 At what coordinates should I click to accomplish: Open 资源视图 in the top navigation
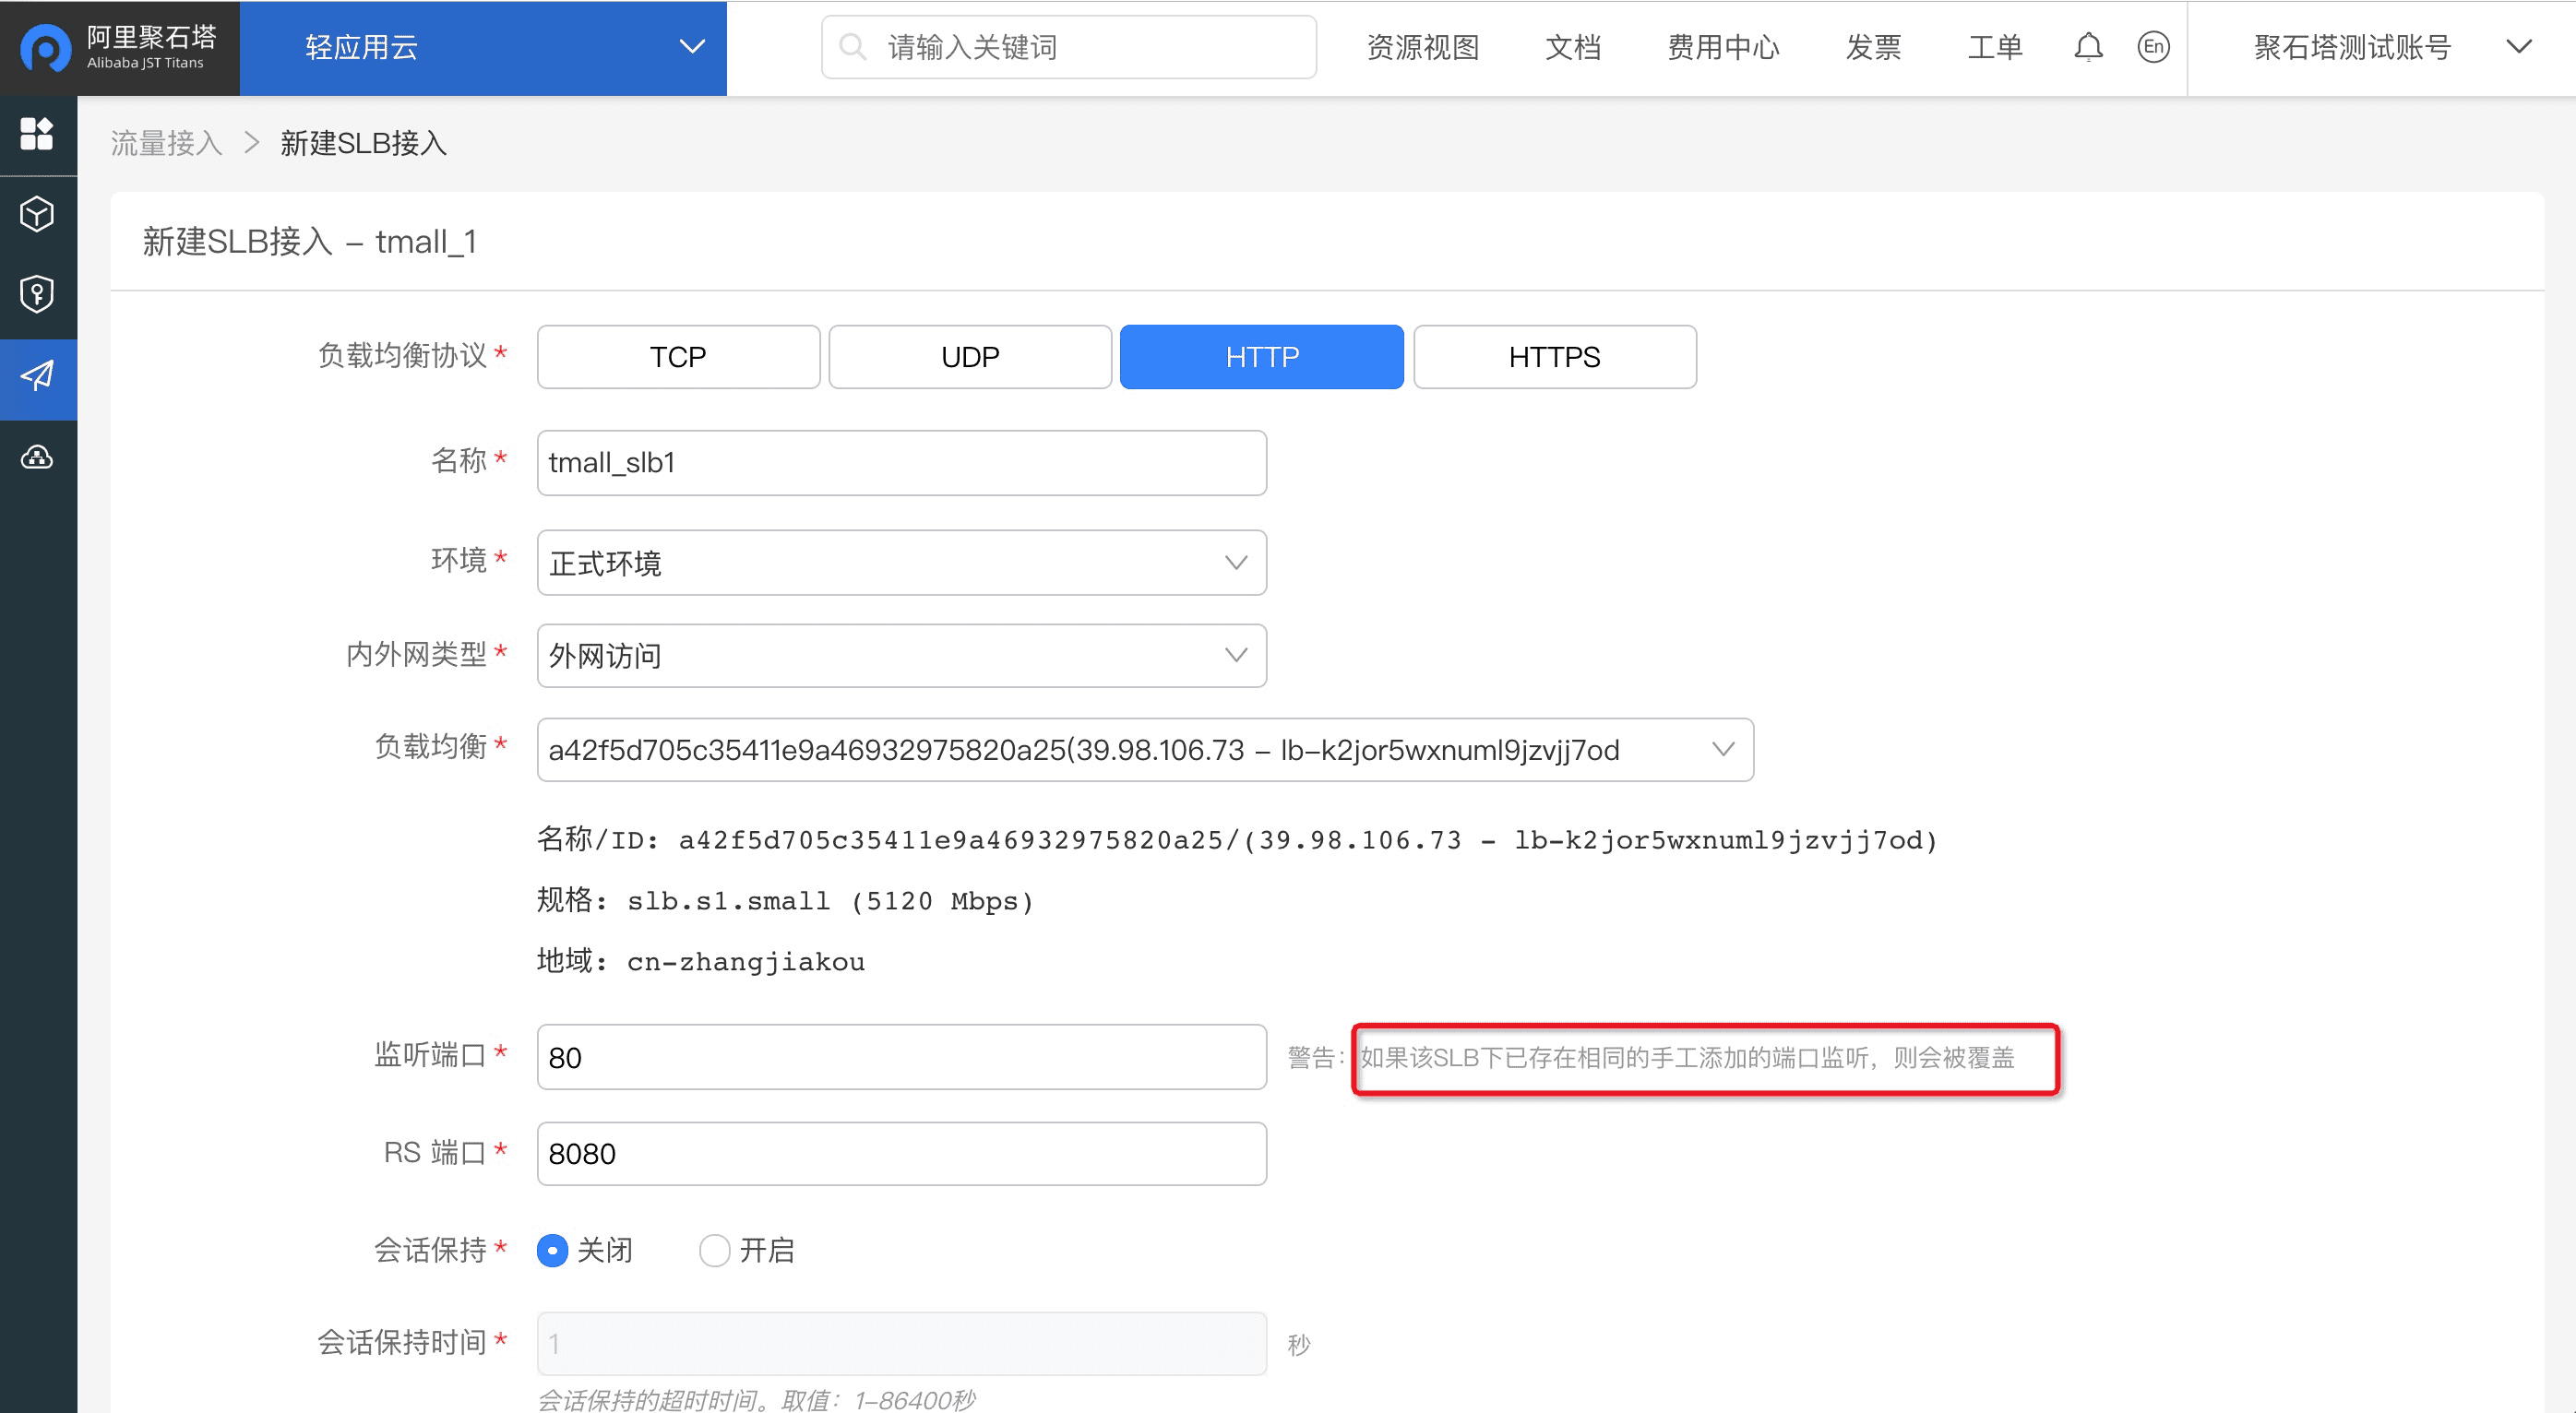[1423, 47]
